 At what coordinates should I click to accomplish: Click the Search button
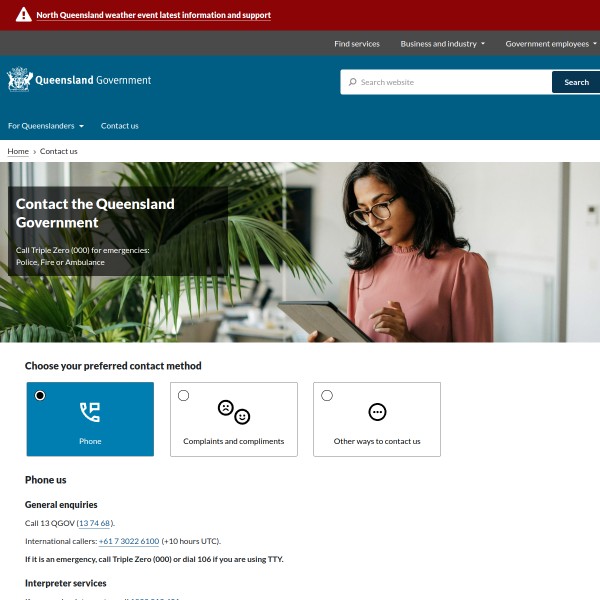coord(576,82)
